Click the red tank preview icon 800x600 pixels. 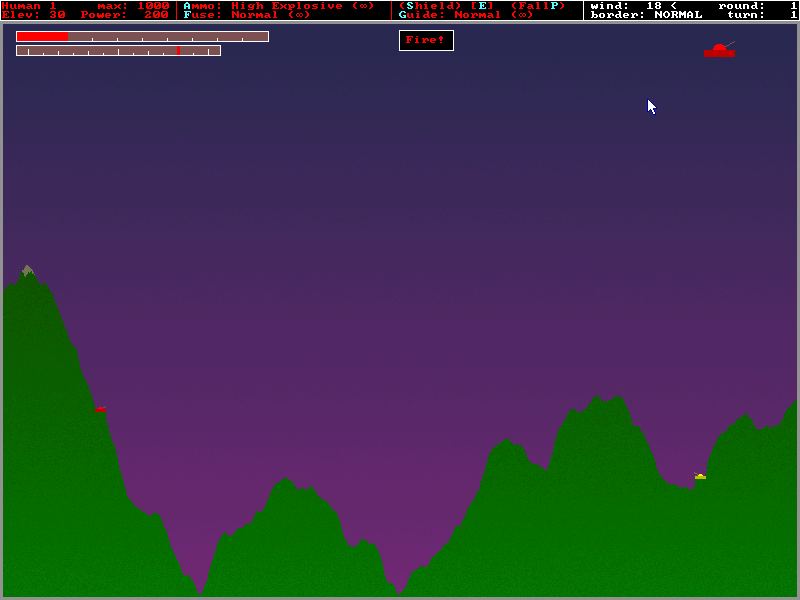coord(719,49)
